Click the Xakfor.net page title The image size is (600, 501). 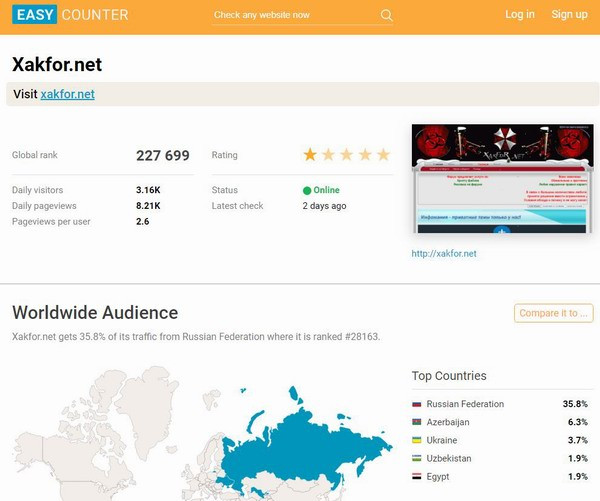tap(57, 64)
